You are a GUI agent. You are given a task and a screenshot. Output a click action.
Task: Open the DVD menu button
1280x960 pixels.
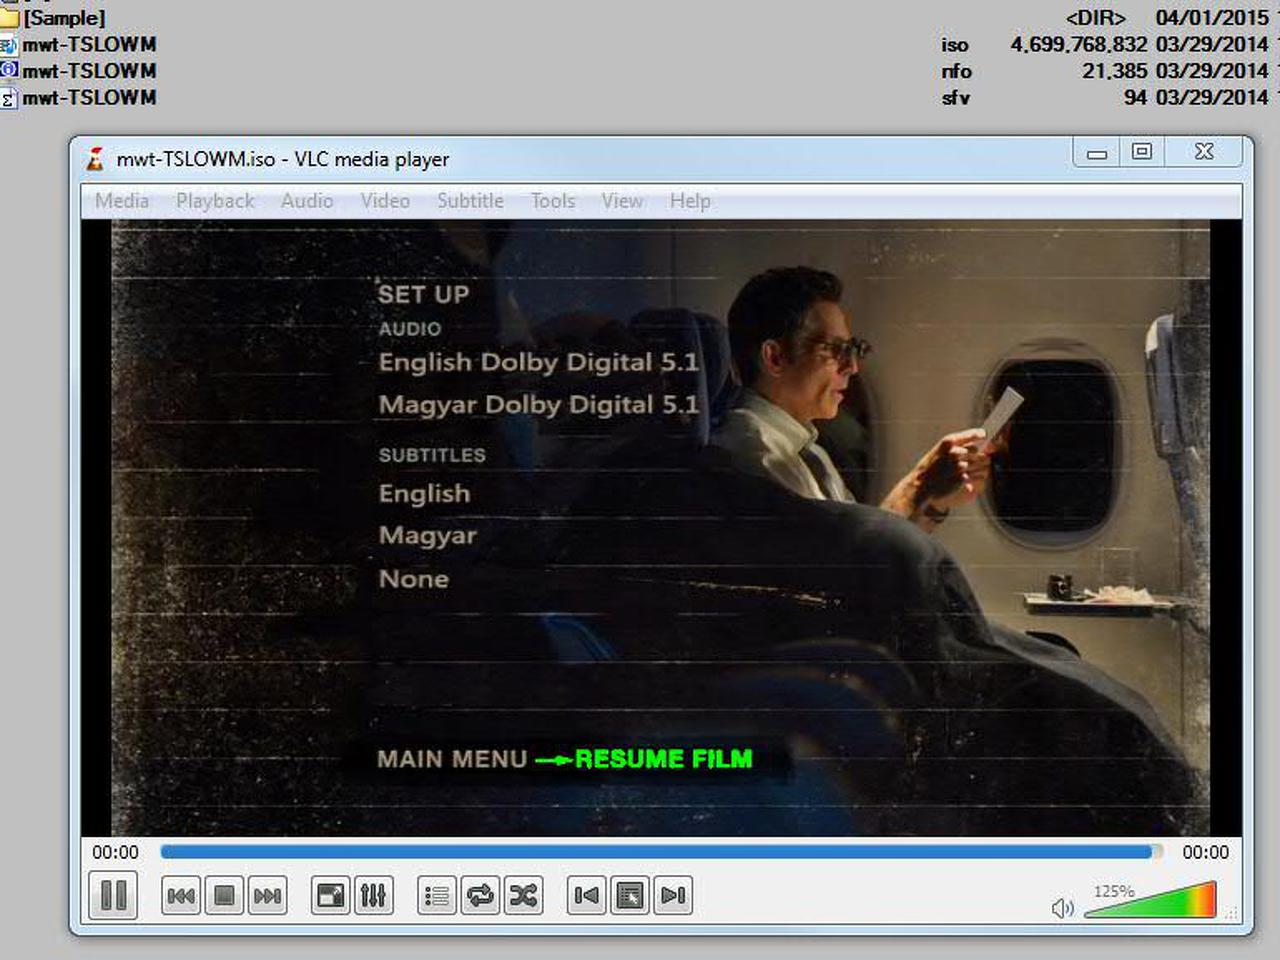coord(630,895)
